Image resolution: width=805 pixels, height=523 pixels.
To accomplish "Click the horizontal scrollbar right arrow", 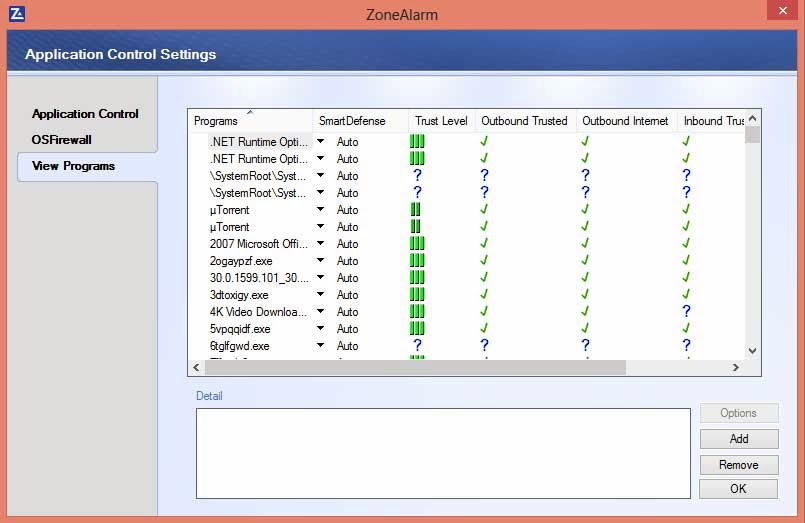I will click(736, 367).
